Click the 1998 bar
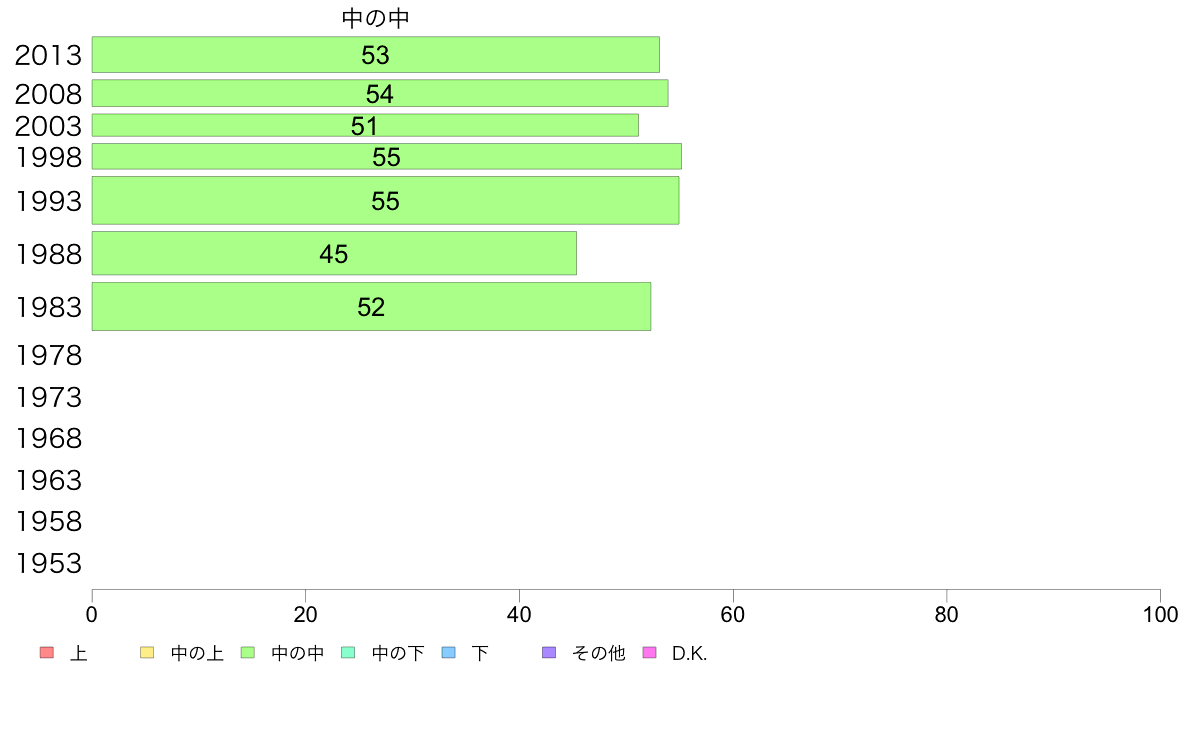The height and width of the screenshot is (736, 1188). click(386, 156)
